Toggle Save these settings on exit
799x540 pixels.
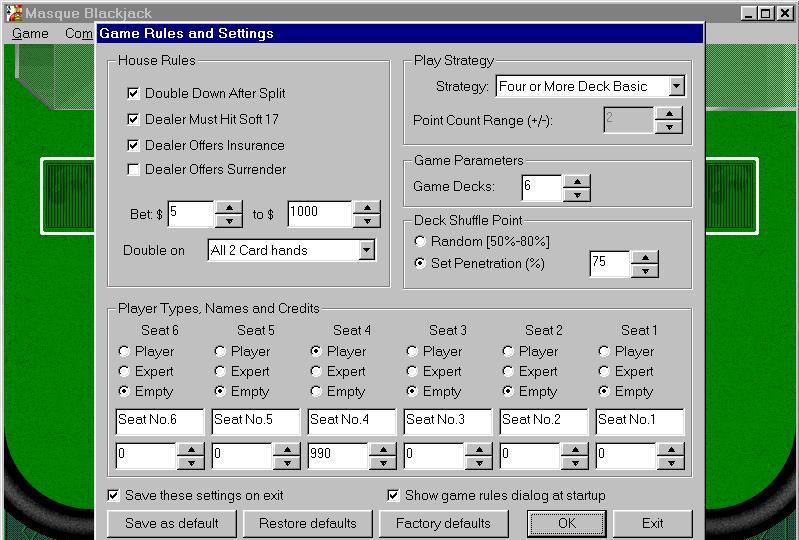pyautogui.click(x=114, y=495)
